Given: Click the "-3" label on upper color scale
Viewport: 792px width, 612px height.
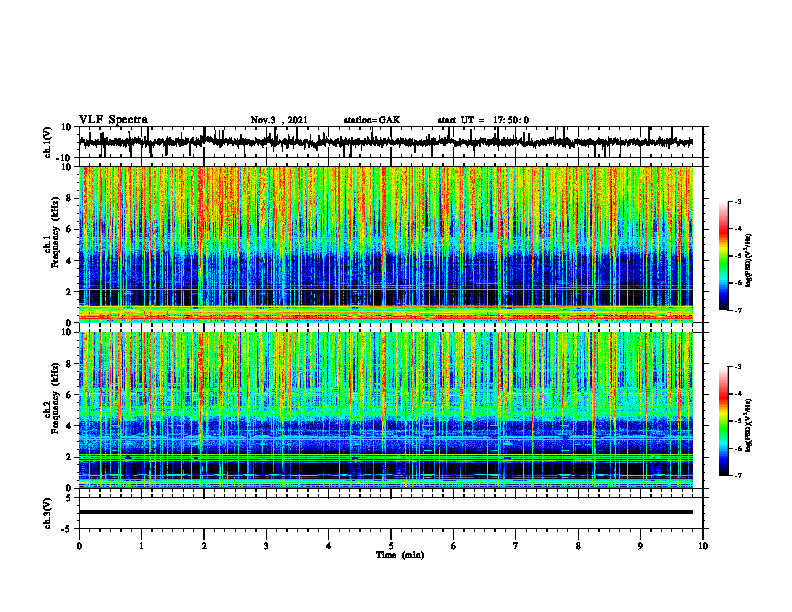Looking at the screenshot, I should 737,201.
